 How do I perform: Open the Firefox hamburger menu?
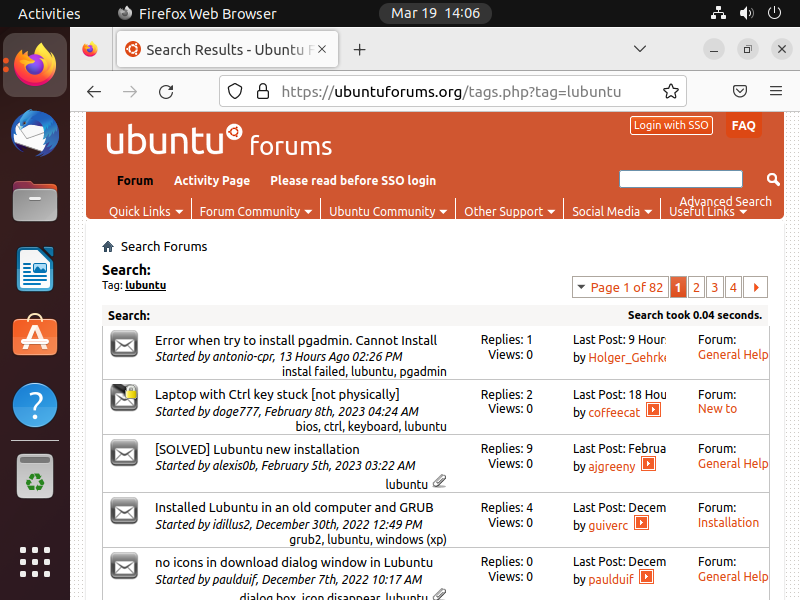776,91
